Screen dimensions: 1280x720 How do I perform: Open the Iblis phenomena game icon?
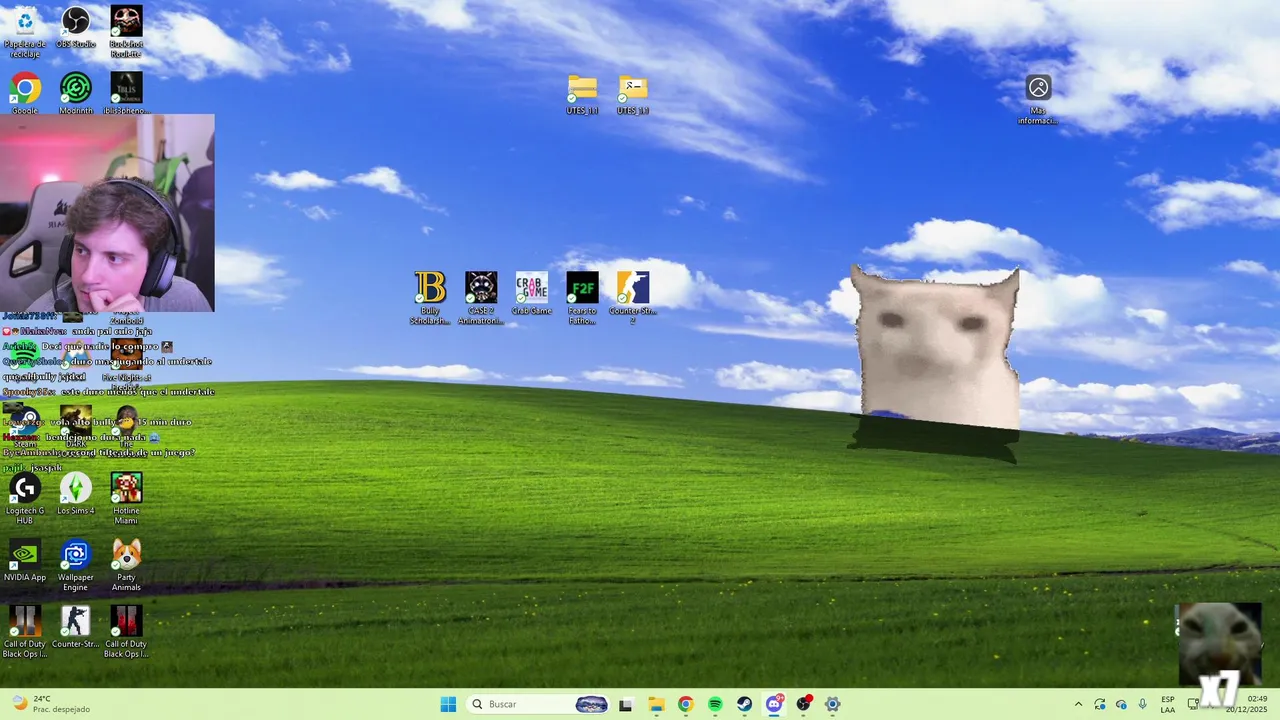coord(126,93)
